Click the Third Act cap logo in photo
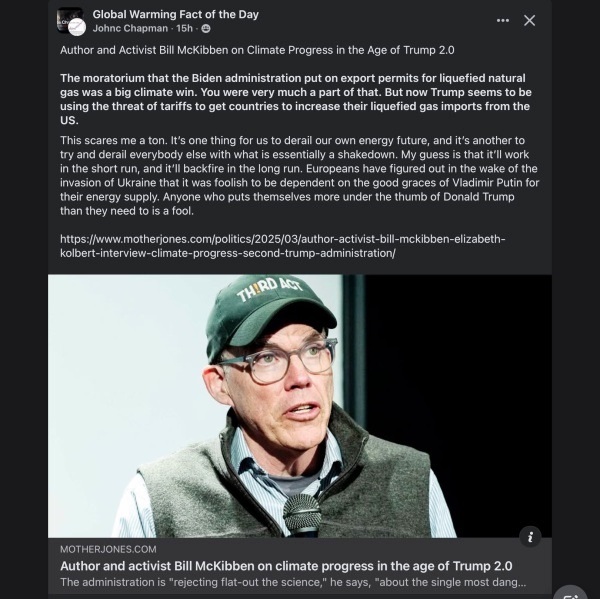 tap(263, 290)
